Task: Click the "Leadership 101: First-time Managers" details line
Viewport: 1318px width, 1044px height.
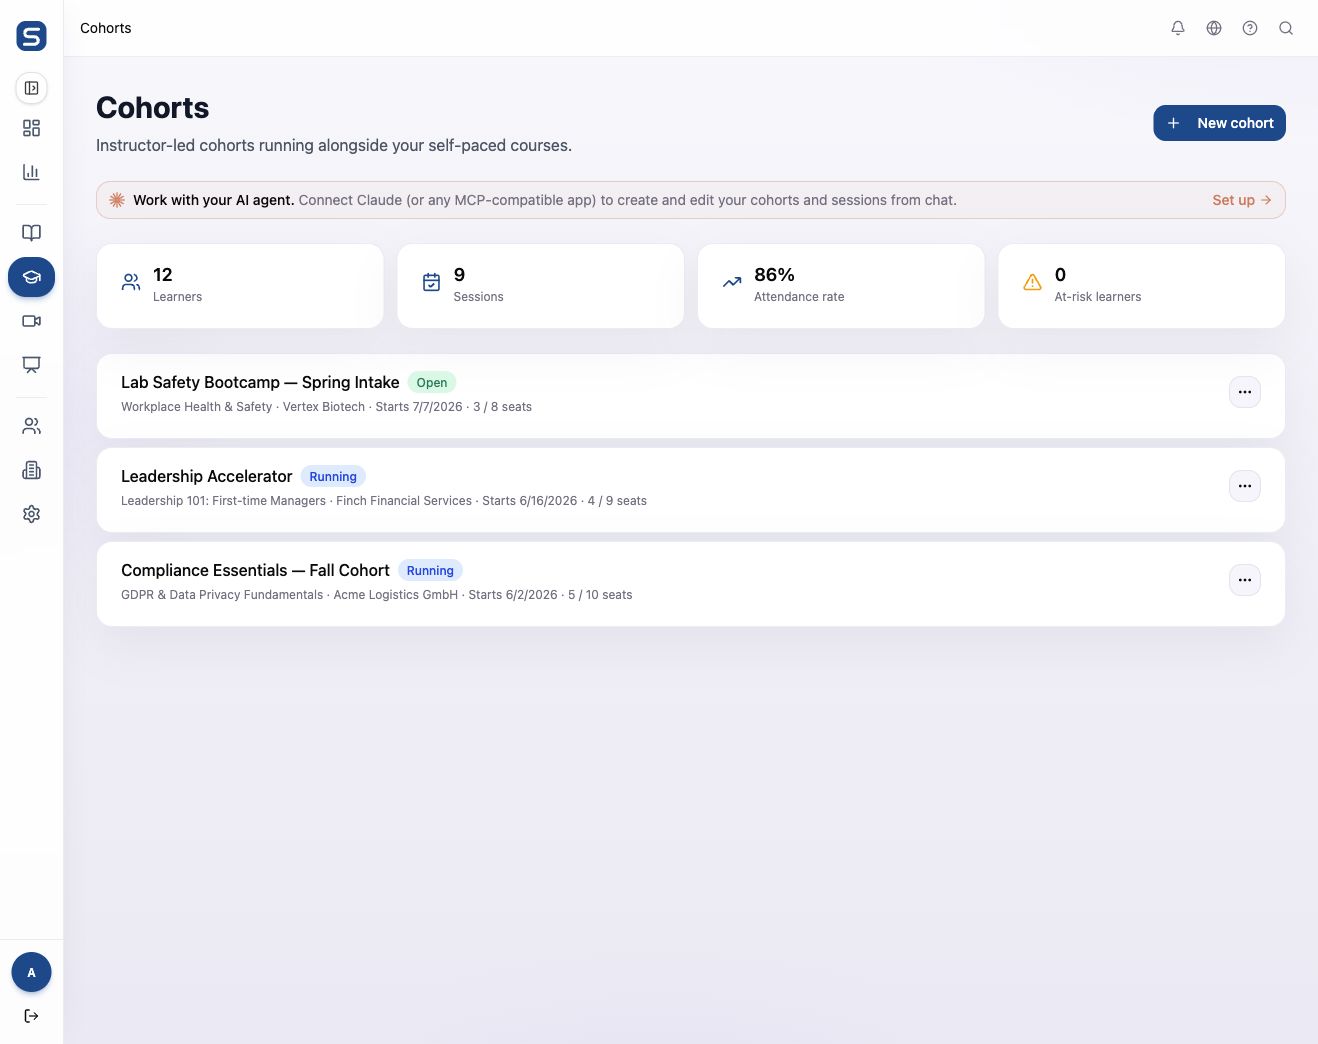Action: (x=384, y=501)
